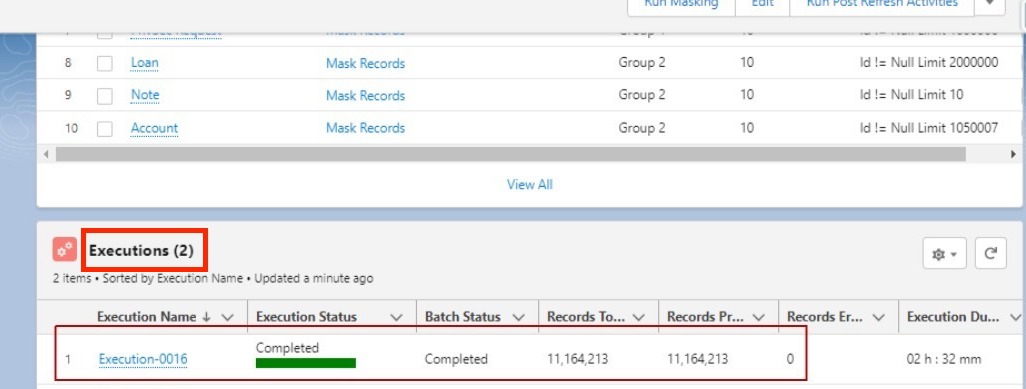Screen dimensions: 1026x389
Task: Click View All under the objects list
Action: click(x=529, y=185)
